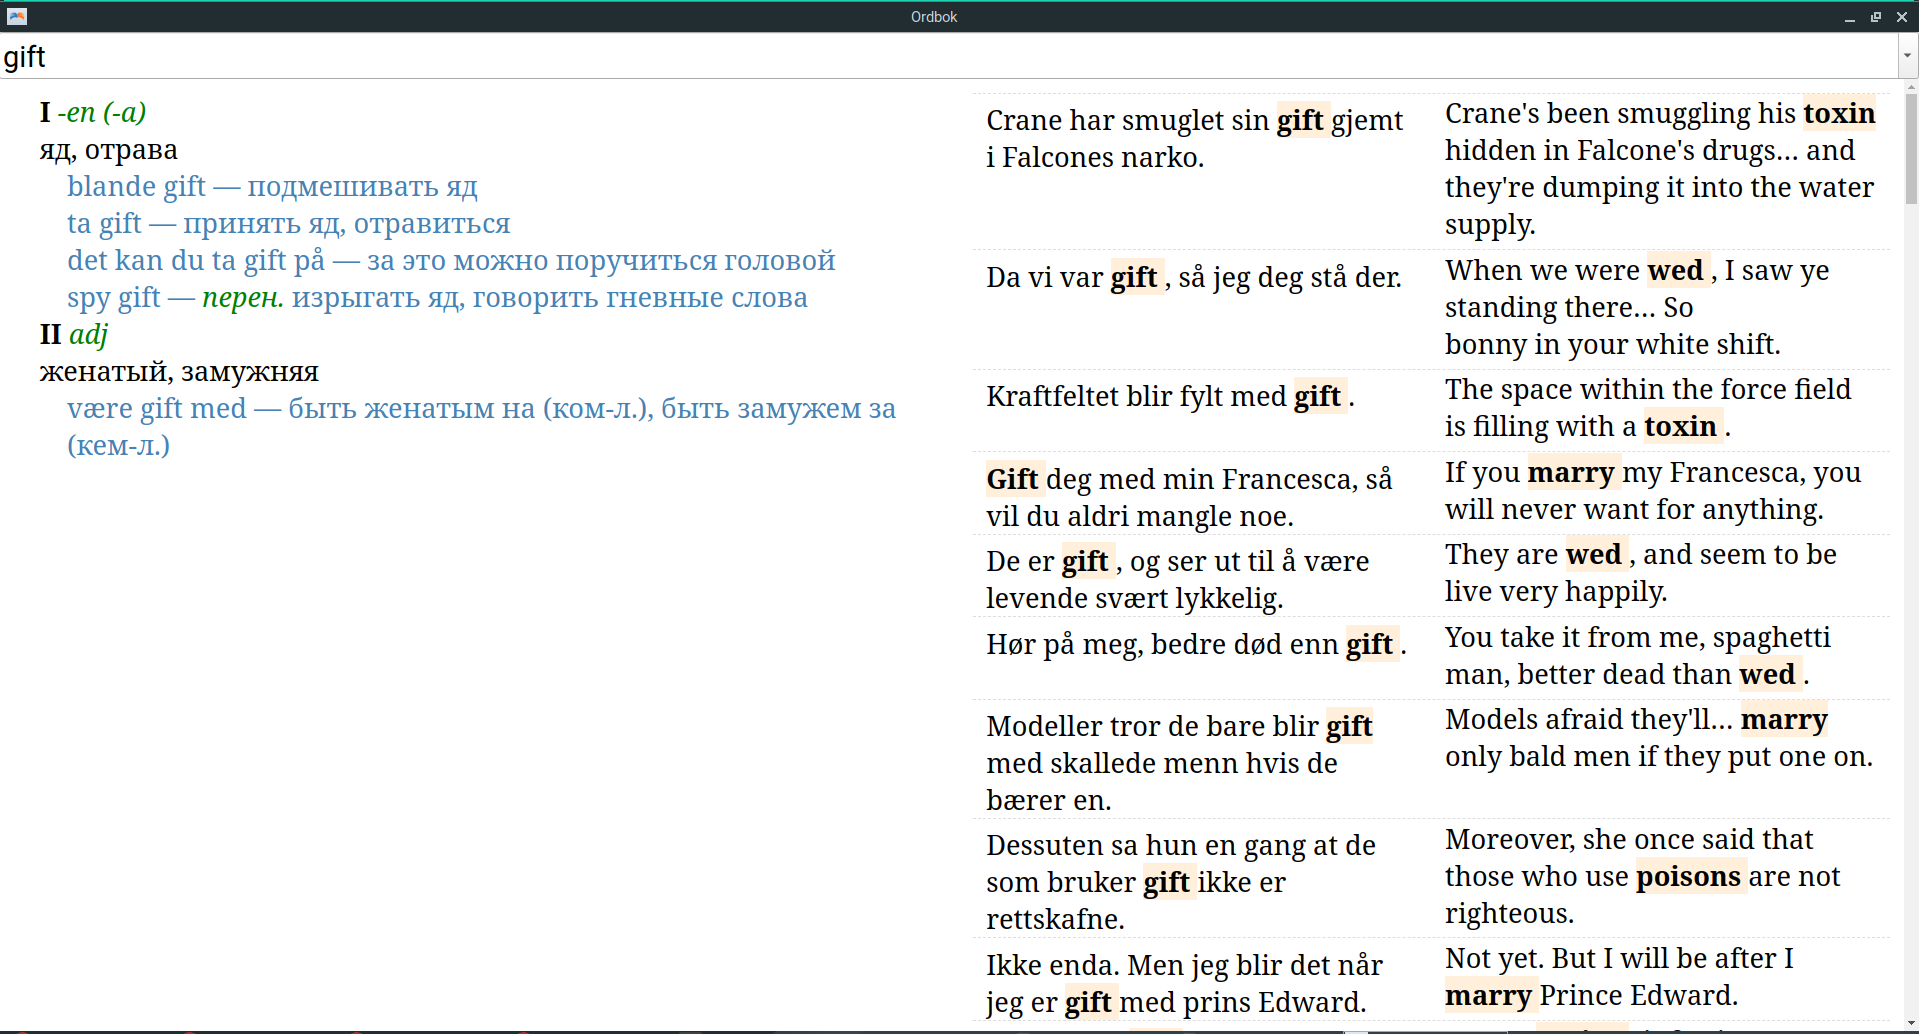The width and height of the screenshot is (1919, 1034).
Task: Click sentence 'Ikke enda. Men jeg blir det'
Action: click(1184, 983)
